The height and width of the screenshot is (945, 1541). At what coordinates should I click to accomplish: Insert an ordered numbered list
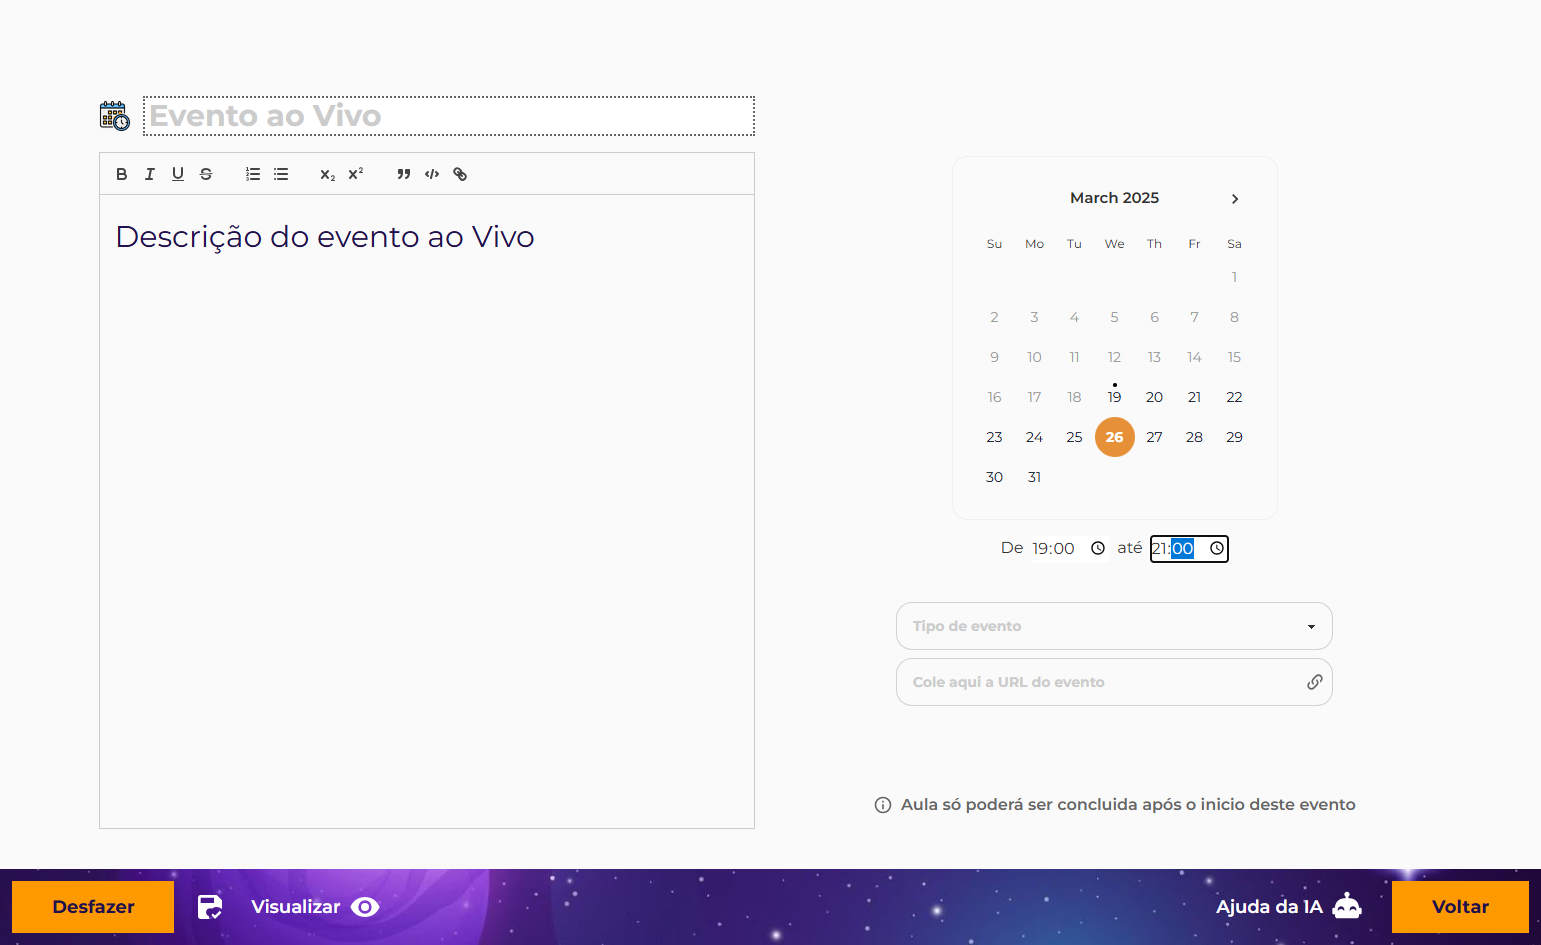tap(253, 174)
